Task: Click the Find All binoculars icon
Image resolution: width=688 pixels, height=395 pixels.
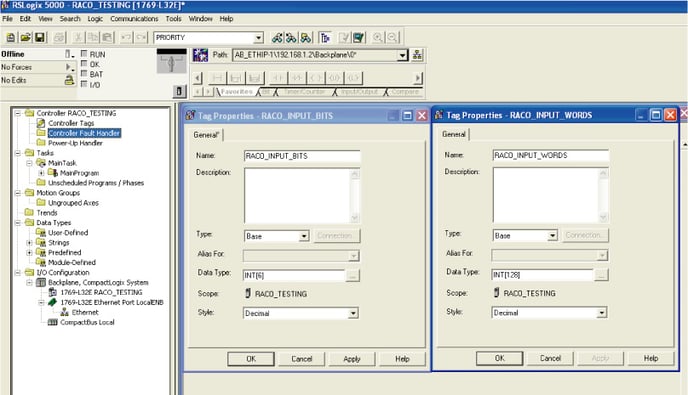Action: [x=306, y=38]
